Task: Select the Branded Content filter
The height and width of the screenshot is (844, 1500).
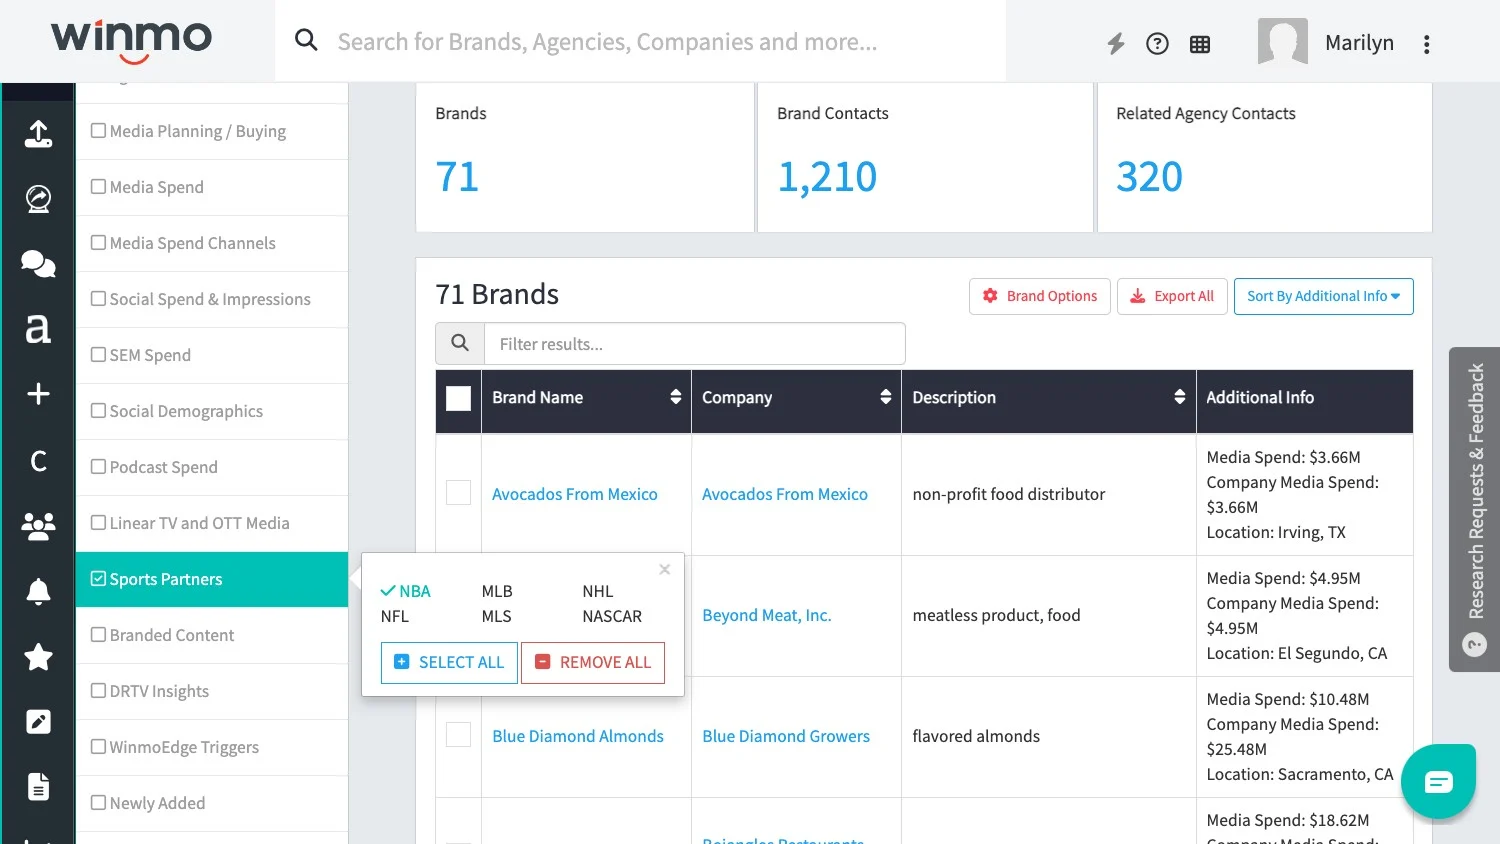Action: (x=212, y=635)
